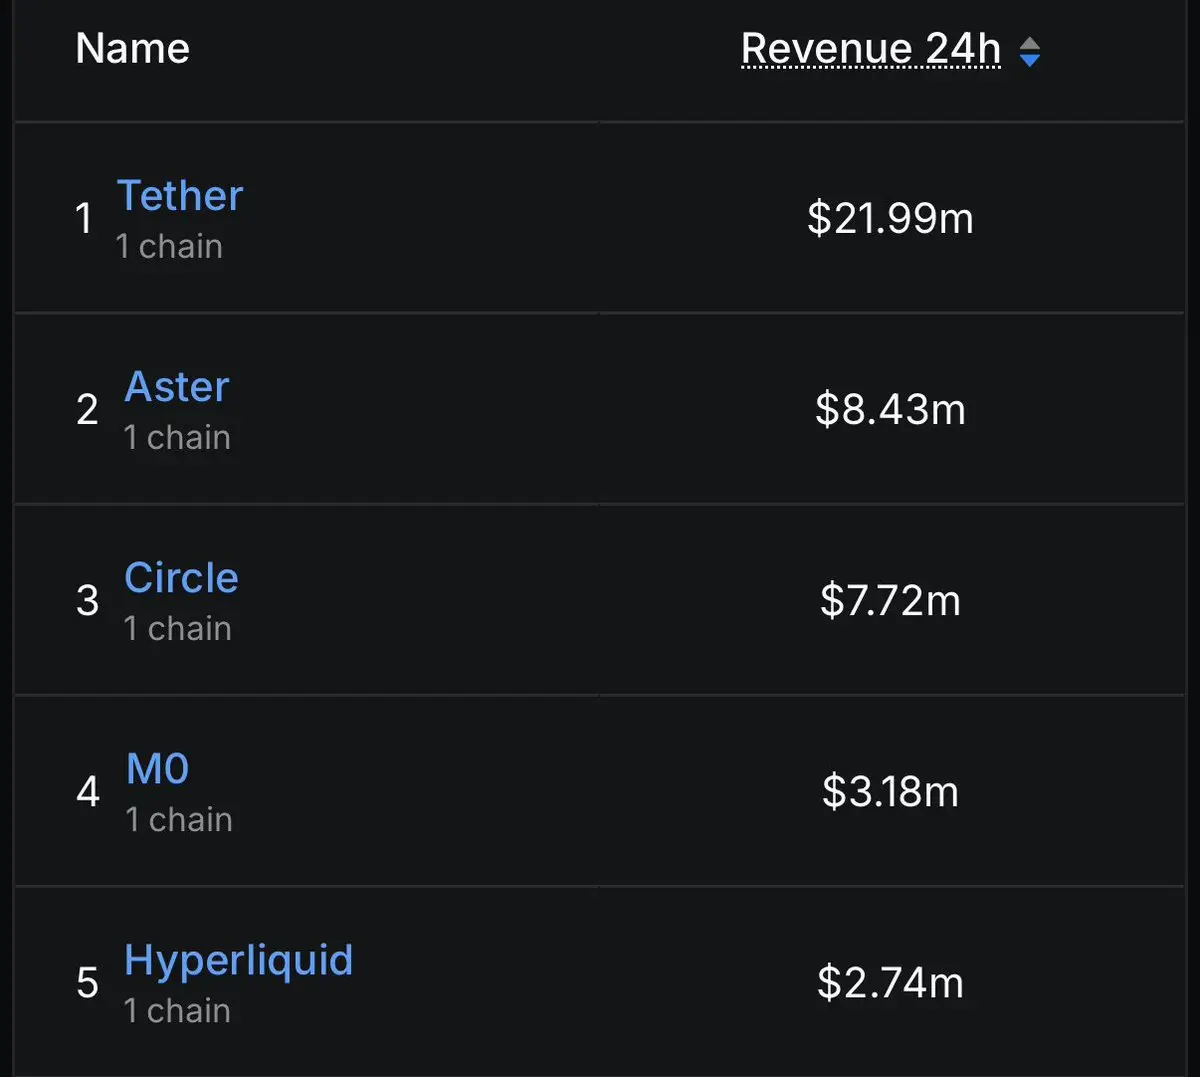Sort by the Revenue 24h column header
The image size is (1200, 1077).
click(x=870, y=48)
